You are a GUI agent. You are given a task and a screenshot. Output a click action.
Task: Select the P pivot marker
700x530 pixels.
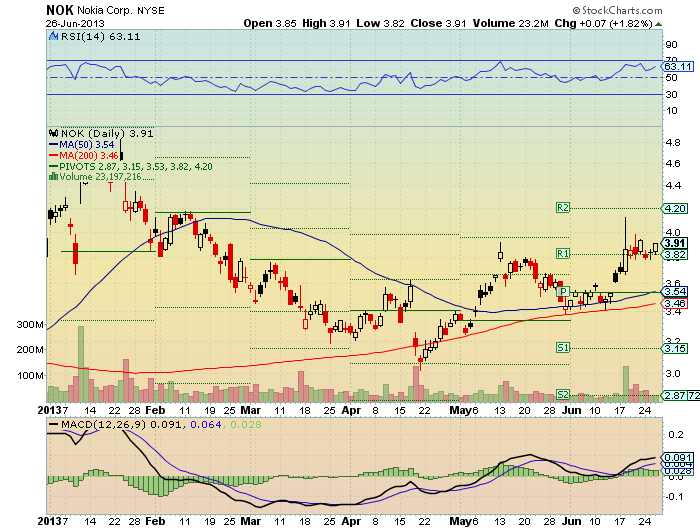563,292
